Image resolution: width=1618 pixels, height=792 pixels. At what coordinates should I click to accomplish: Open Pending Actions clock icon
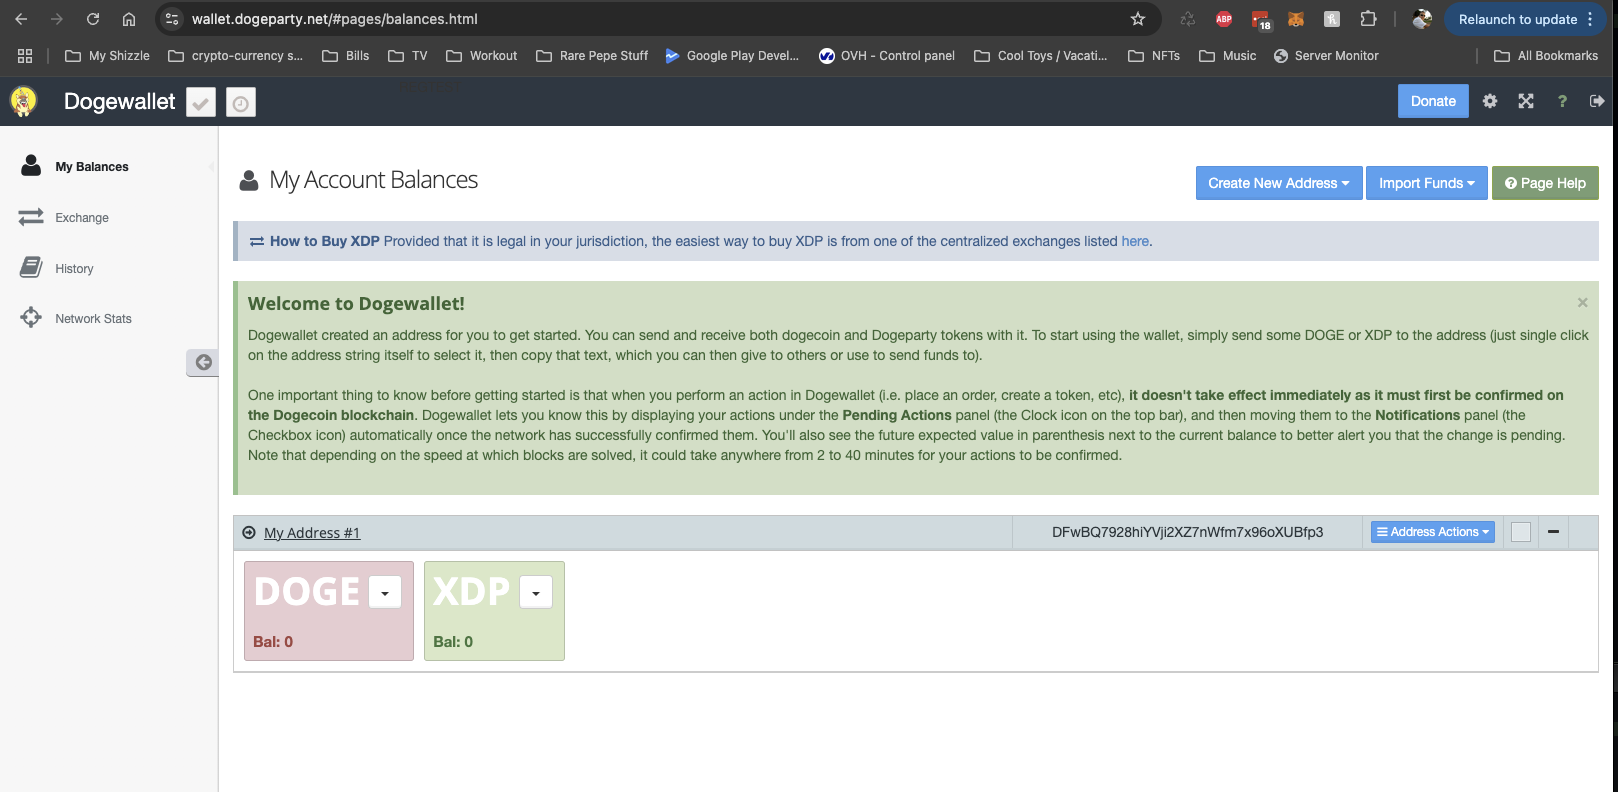241,102
